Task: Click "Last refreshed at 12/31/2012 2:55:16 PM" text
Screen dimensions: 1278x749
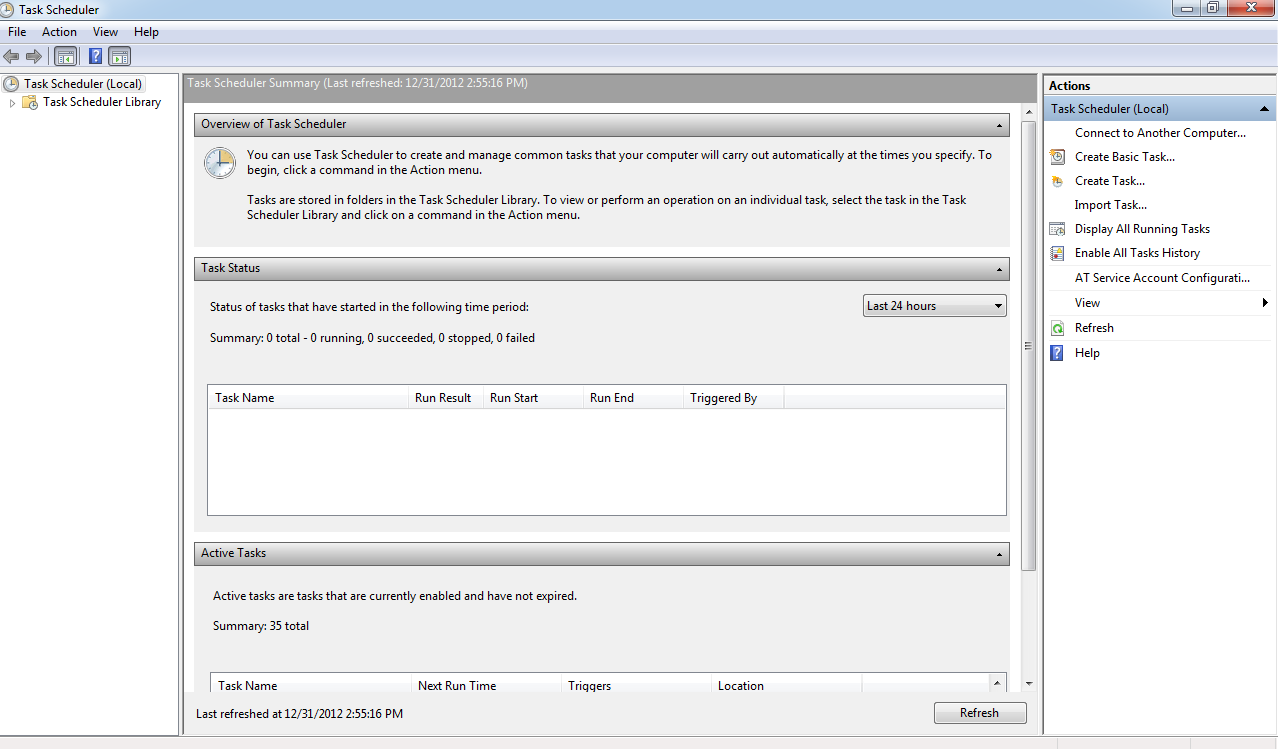Action: click(x=299, y=714)
